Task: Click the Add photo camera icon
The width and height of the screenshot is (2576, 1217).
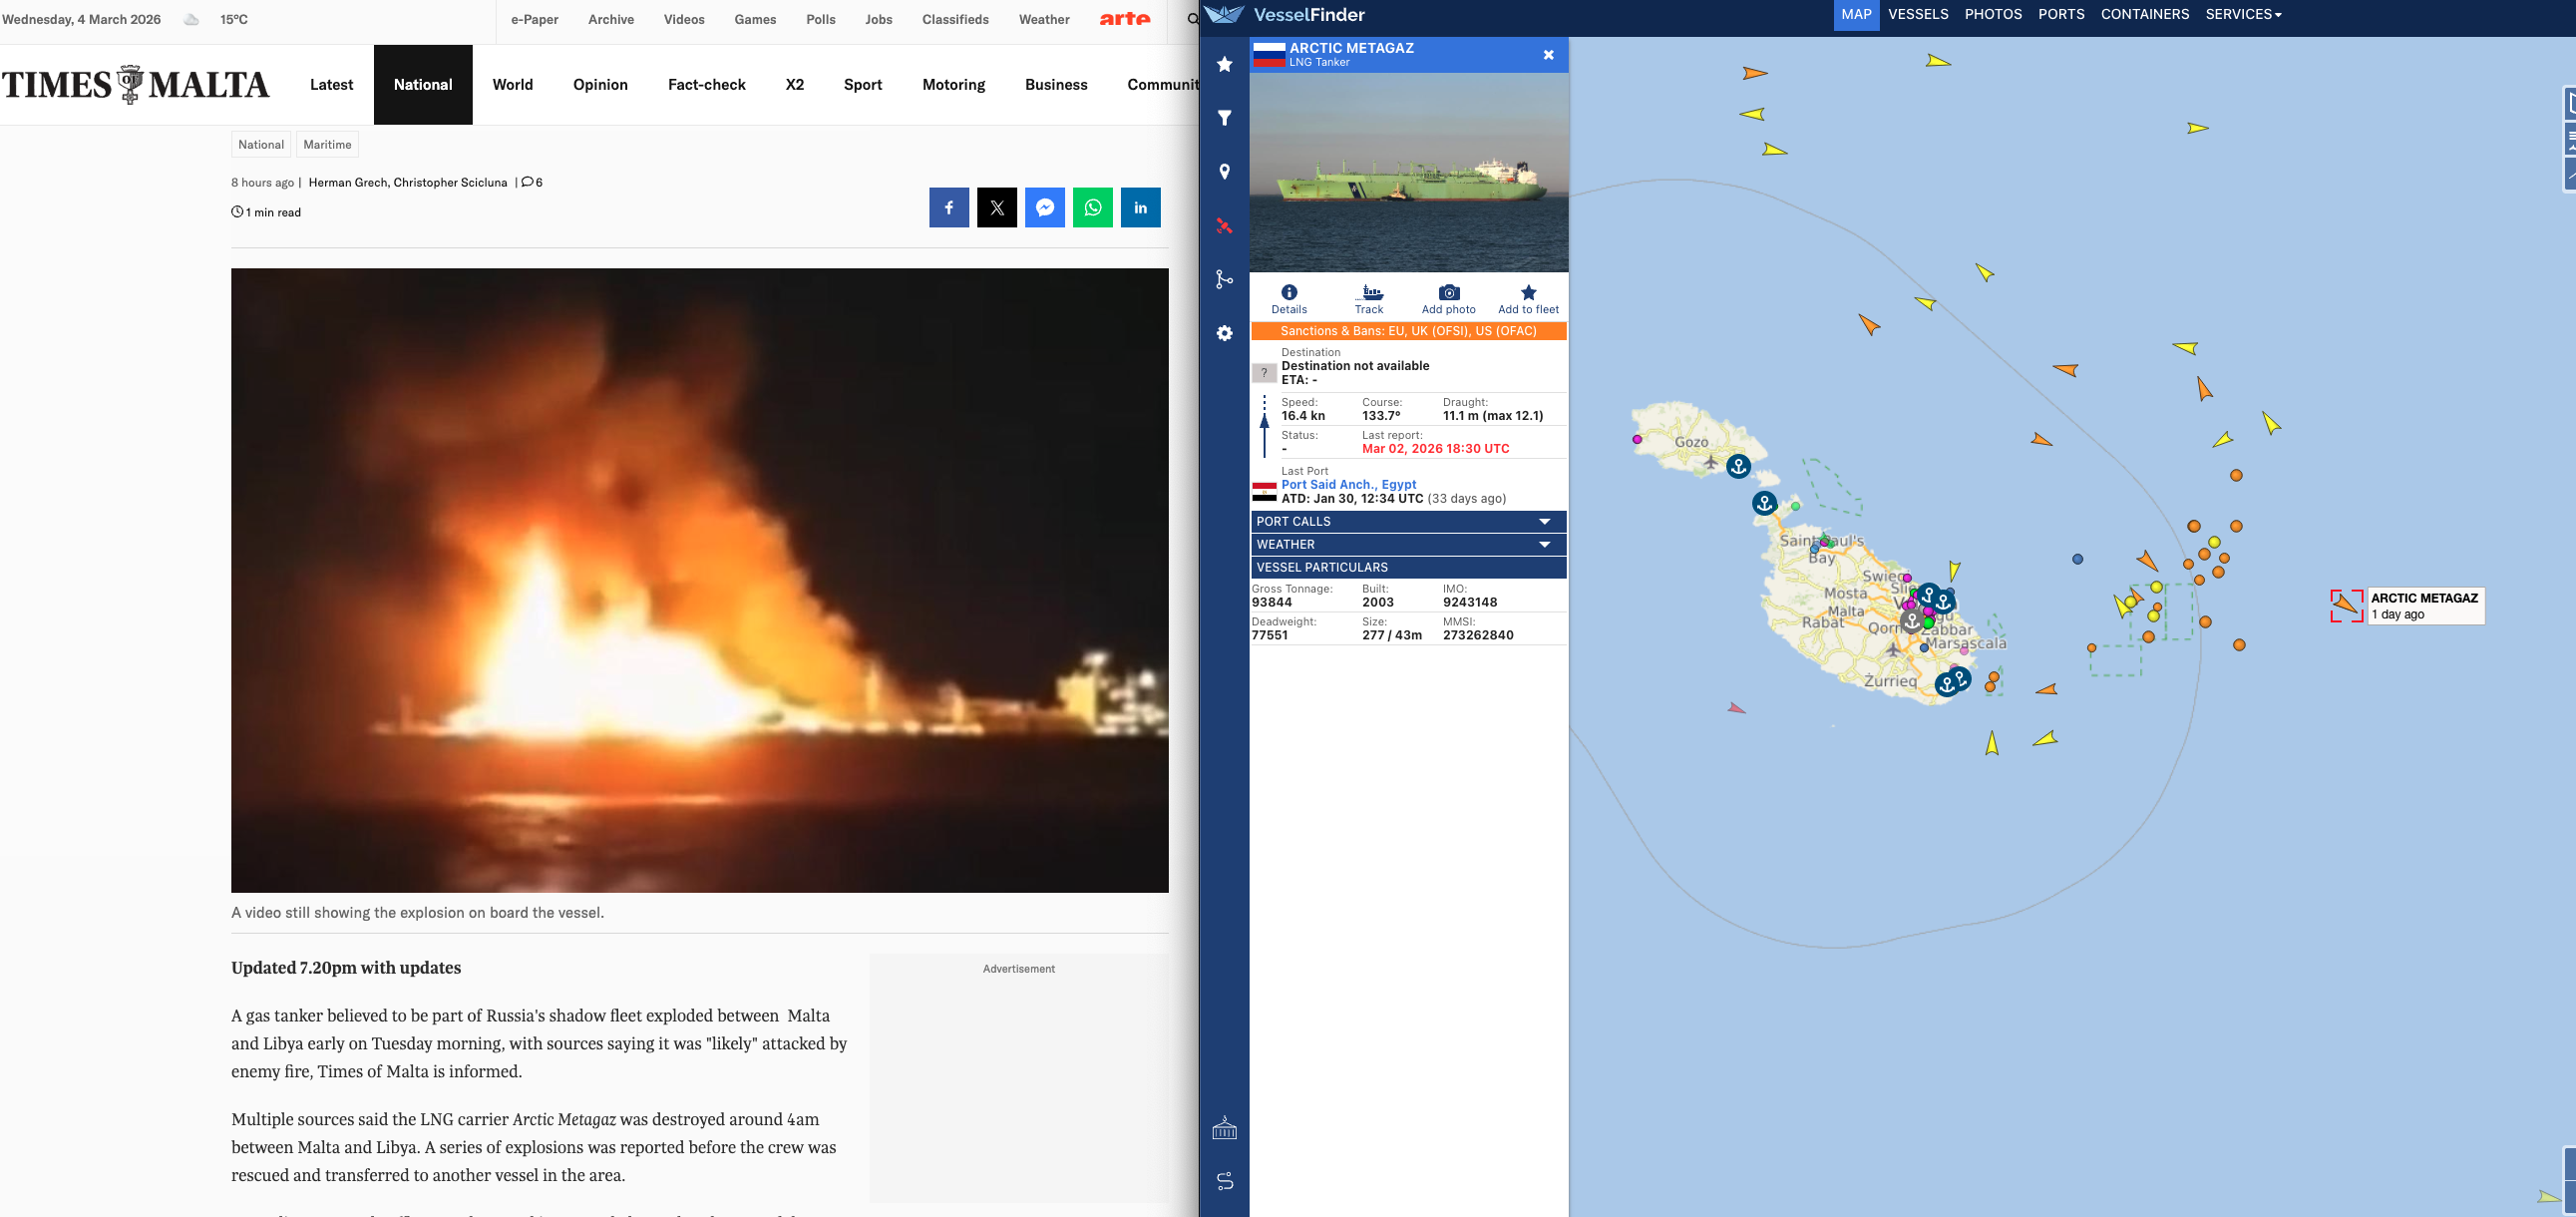Action: click(1448, 298)
